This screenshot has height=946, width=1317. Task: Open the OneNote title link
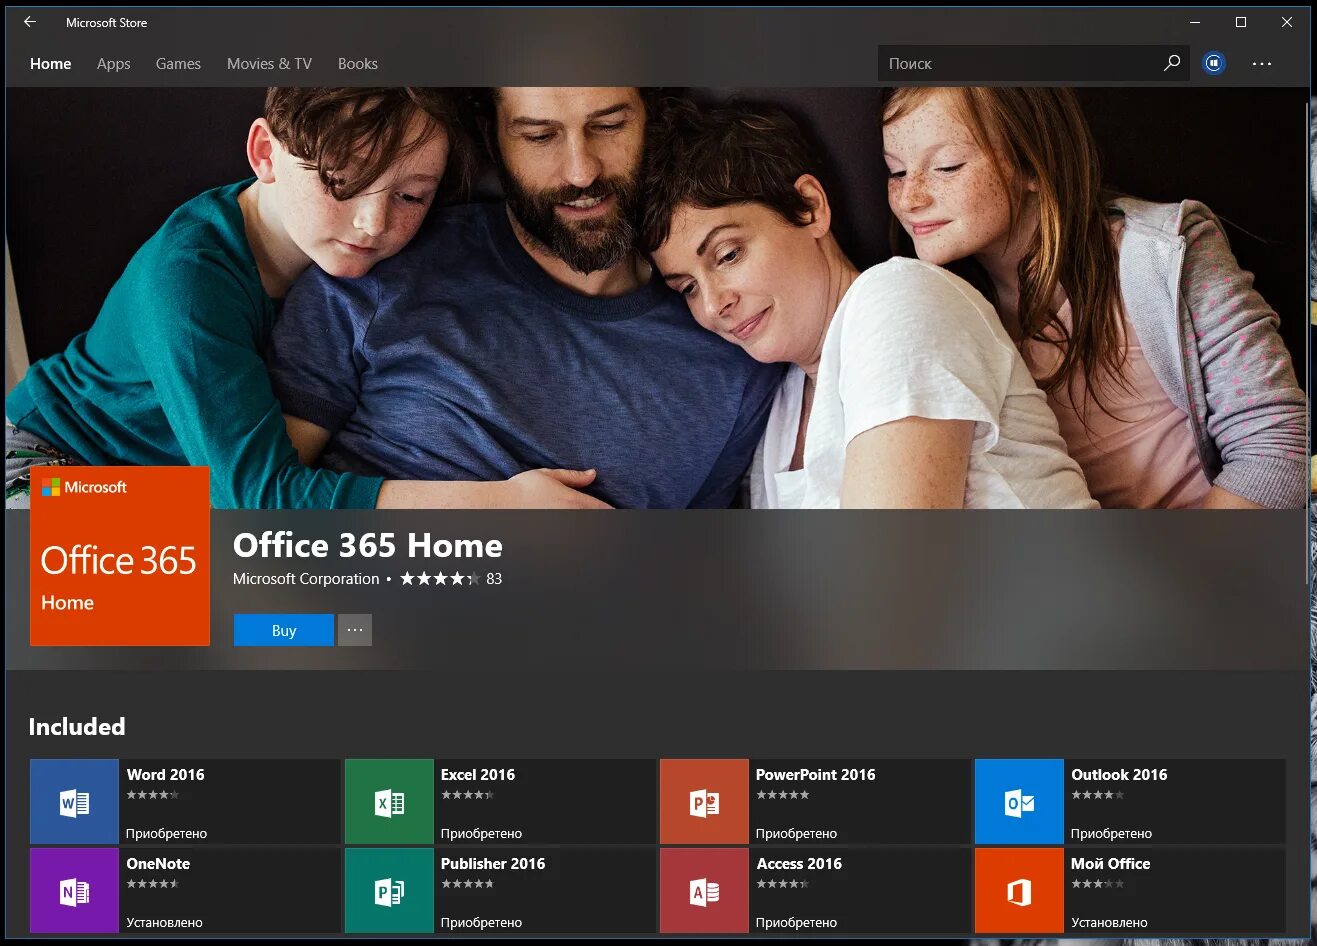pos(158,863)
